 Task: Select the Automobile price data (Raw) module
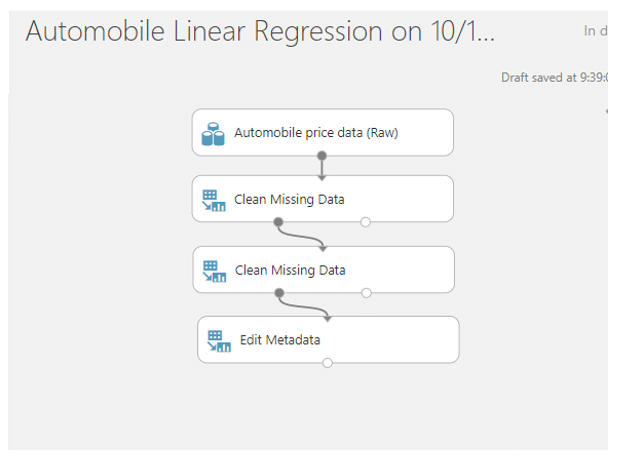tap(323, 133)
